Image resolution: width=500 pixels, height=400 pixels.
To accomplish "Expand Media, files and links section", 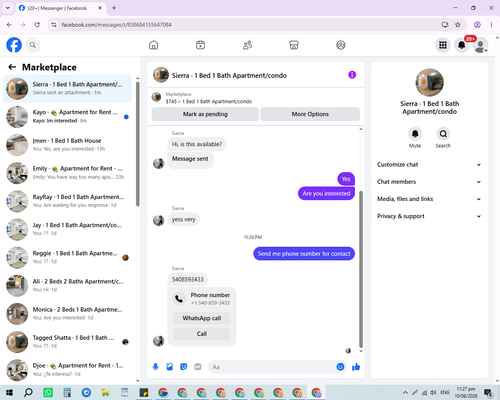I will pos(429,199).
